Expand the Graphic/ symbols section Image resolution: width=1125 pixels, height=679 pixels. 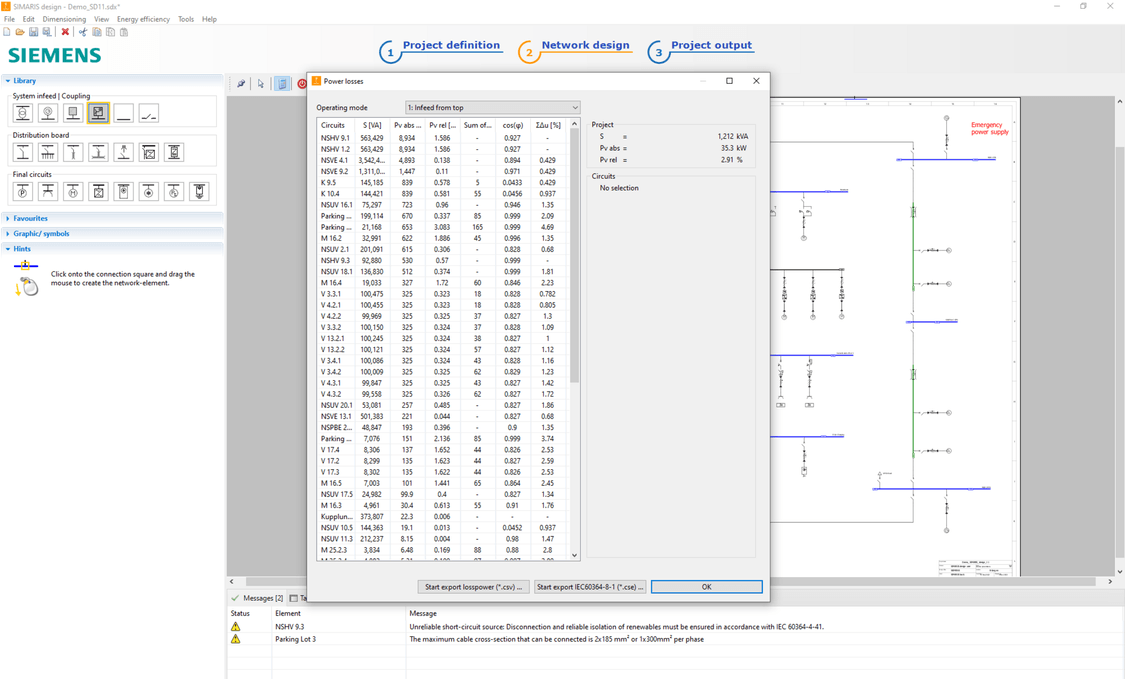pyautogui.click(x=41, y=233)
